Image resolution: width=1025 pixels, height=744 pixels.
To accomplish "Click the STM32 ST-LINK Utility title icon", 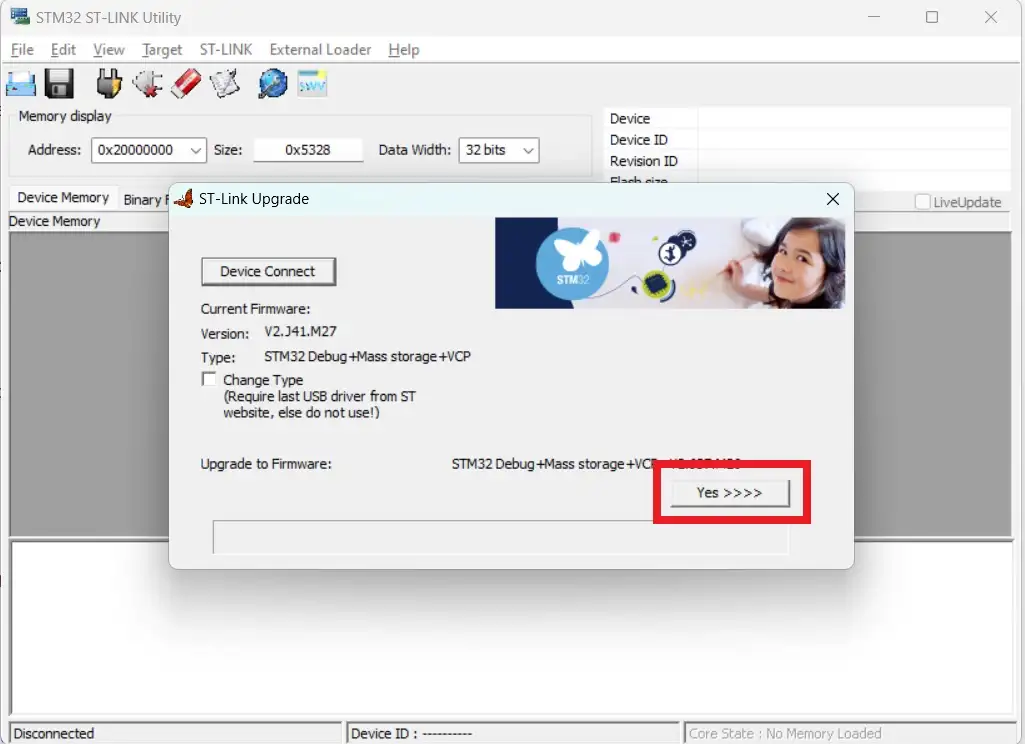I will pyautogui.click(x=20, y=17).
